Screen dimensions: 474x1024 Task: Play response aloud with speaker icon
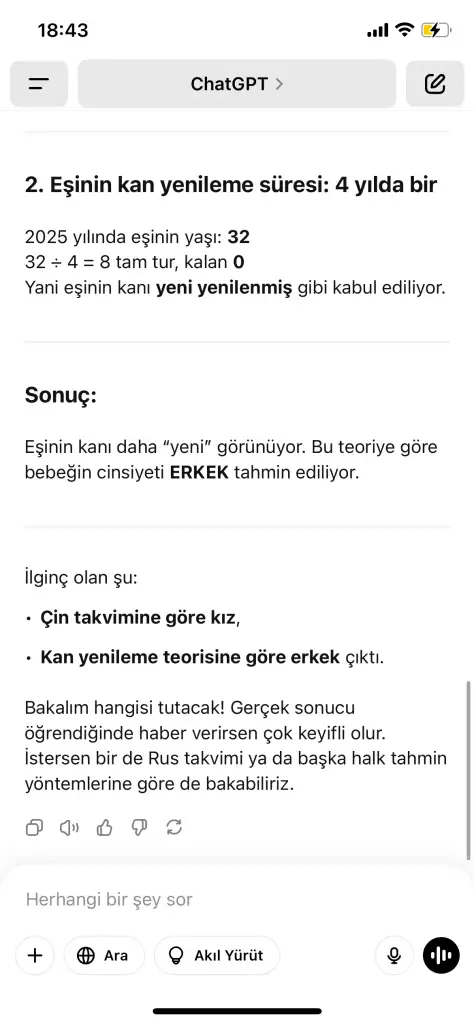point(69,828)
